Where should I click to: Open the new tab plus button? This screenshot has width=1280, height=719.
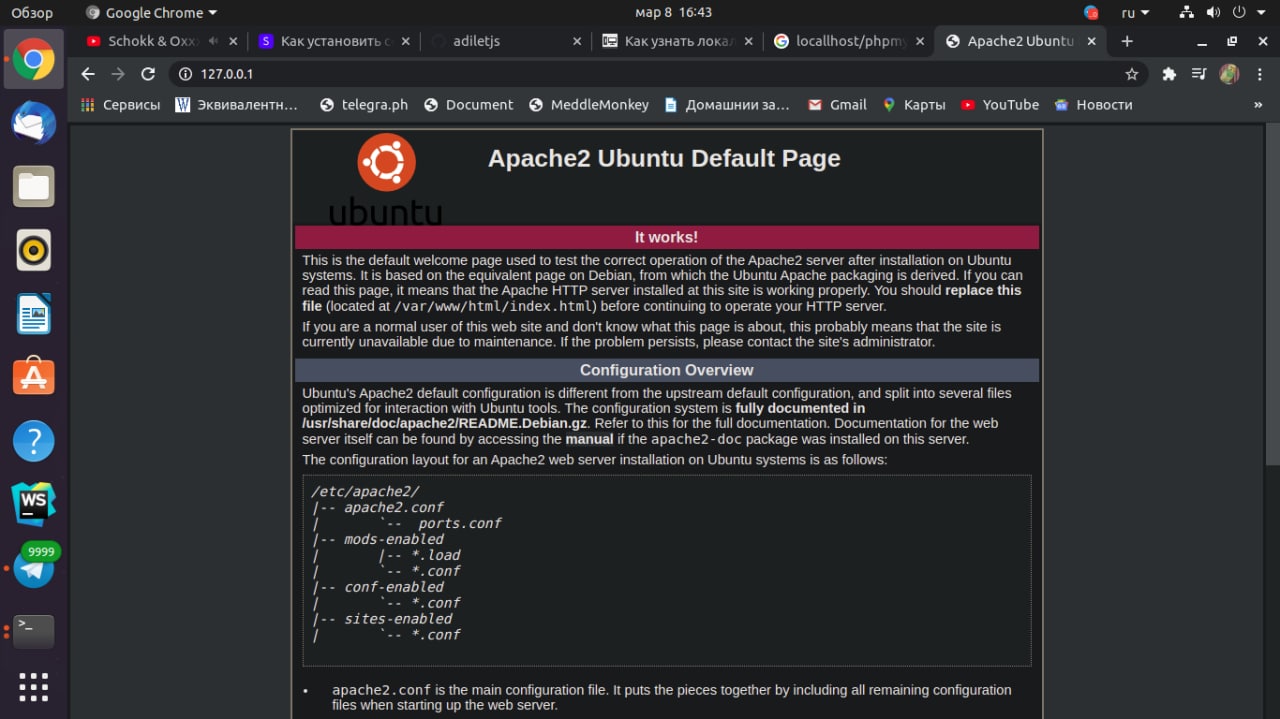tap(1127, 41)
